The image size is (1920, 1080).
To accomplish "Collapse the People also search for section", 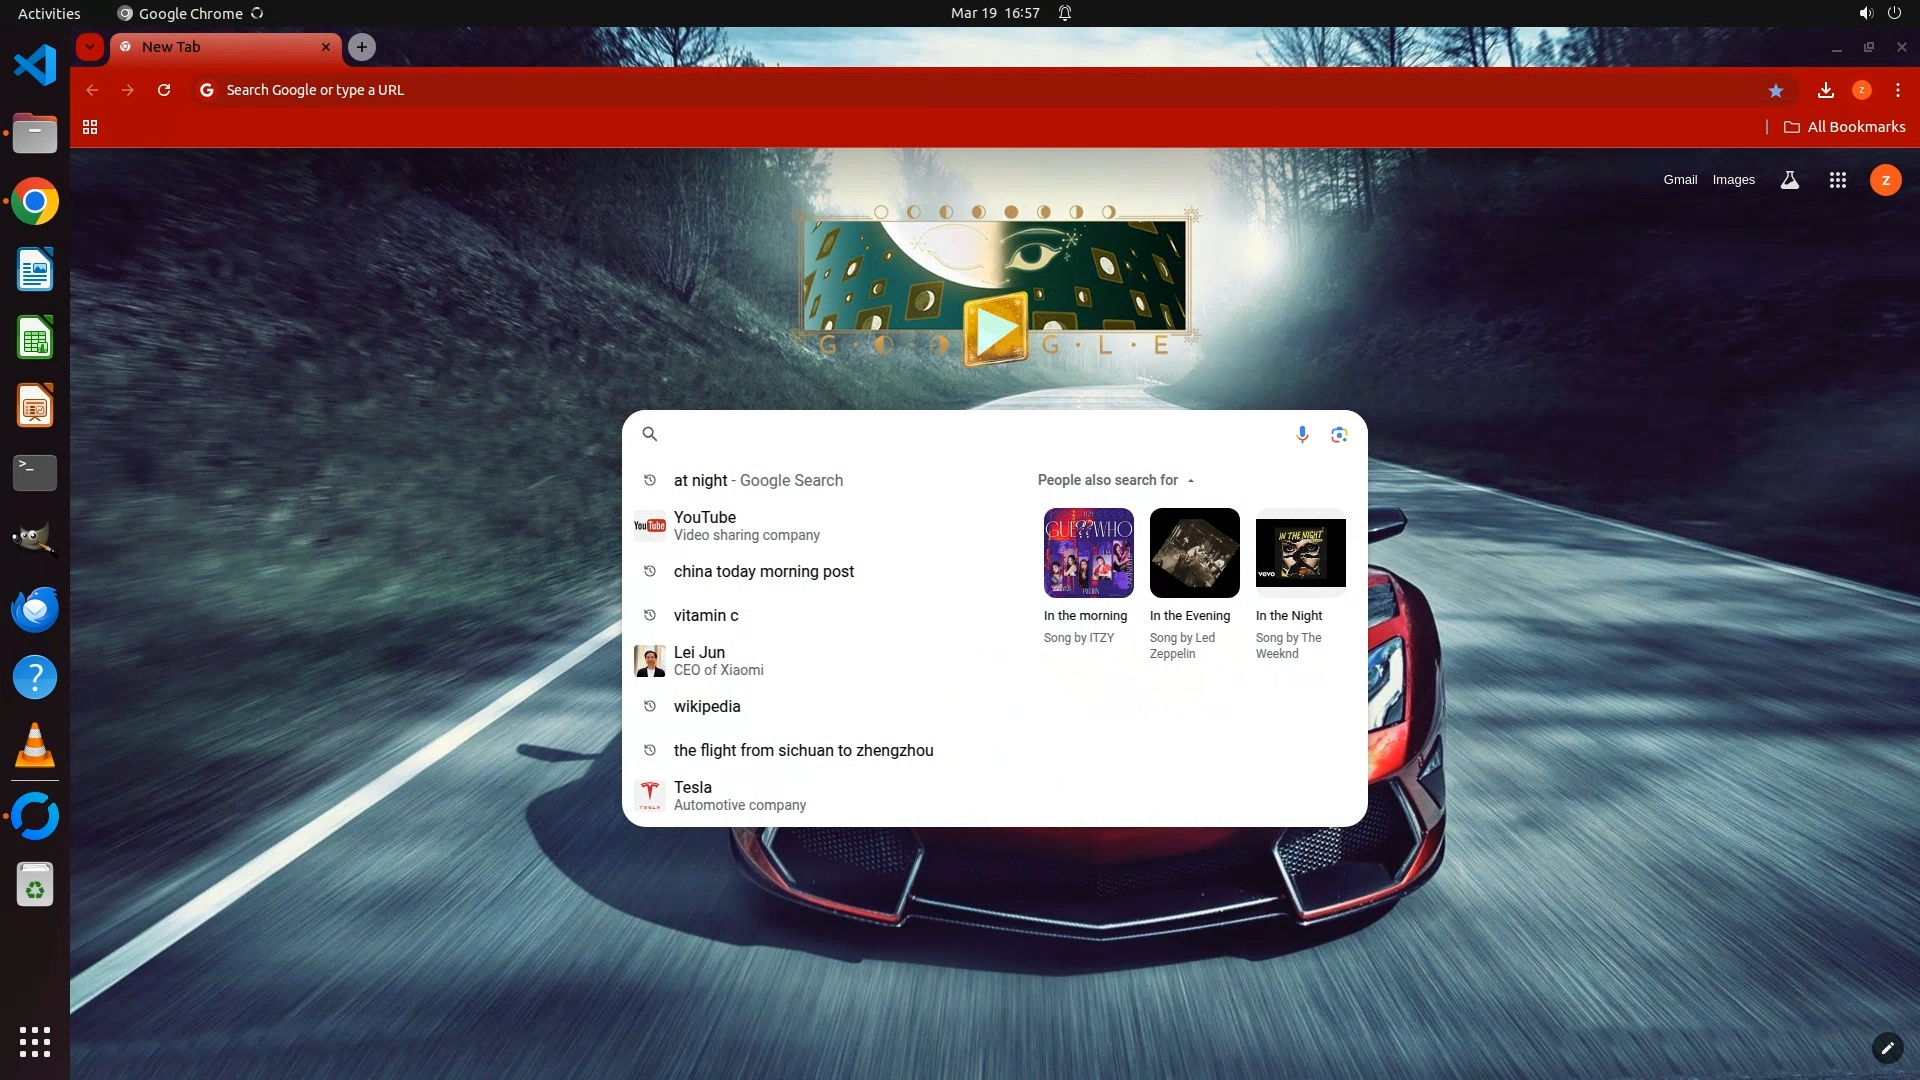I will click(x=1190, y=480).
